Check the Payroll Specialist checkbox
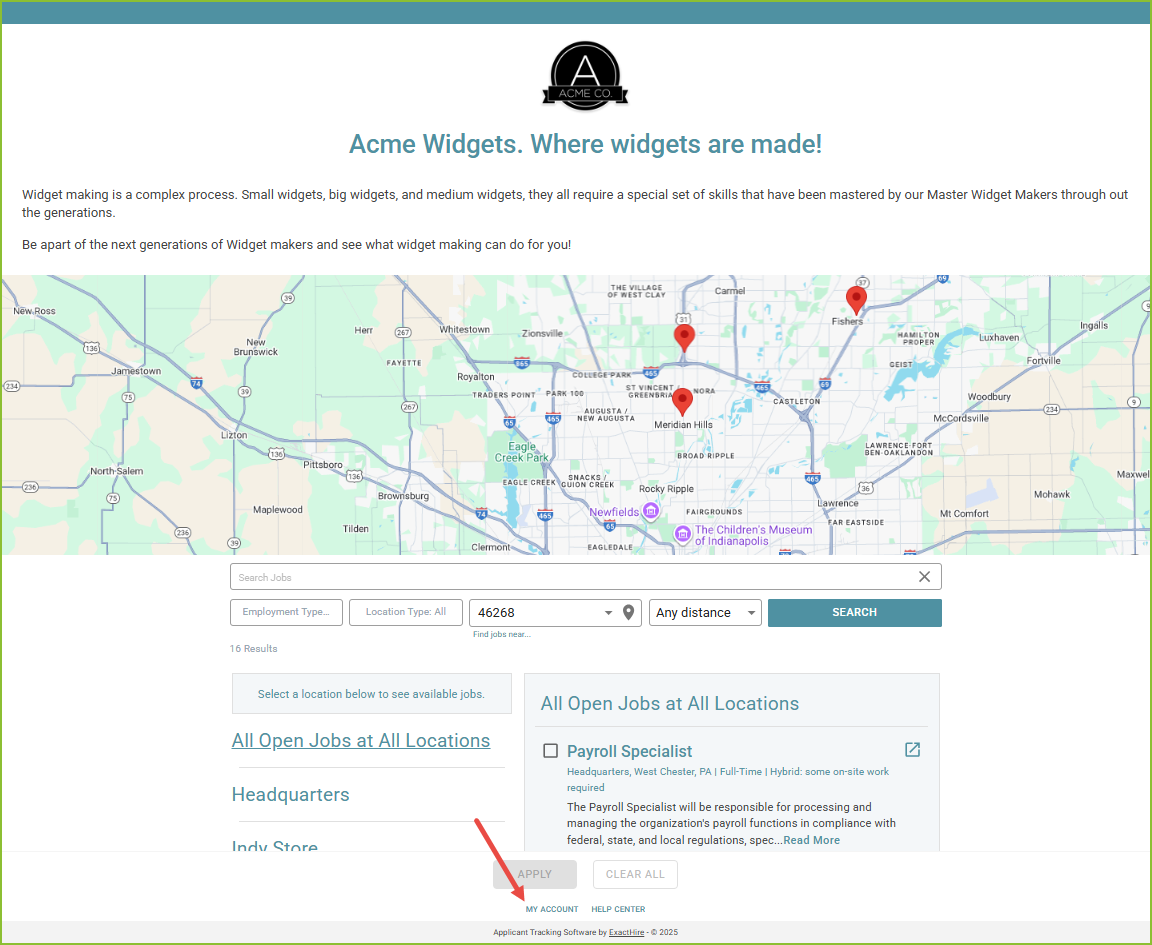This screenshot has width=1152, height=945. (x=550, y=751)
